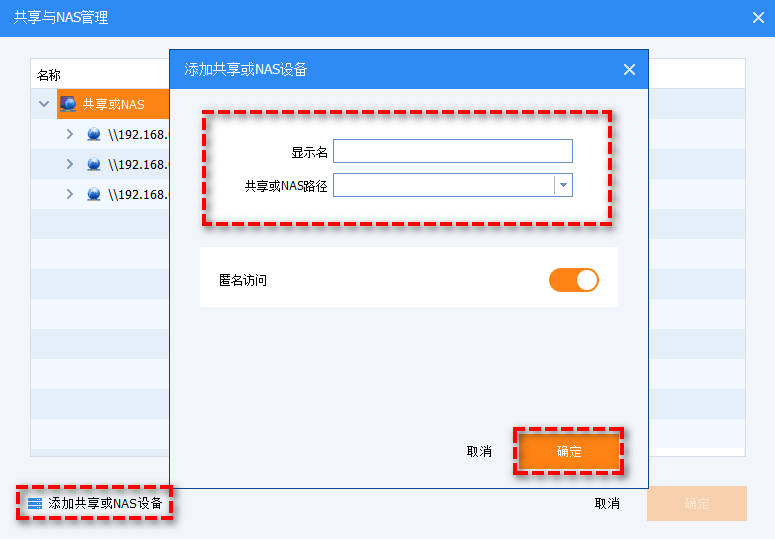Click the third \\192.168 entry's network icon
This screenshot has height=539, width=775.
[94, 194]
